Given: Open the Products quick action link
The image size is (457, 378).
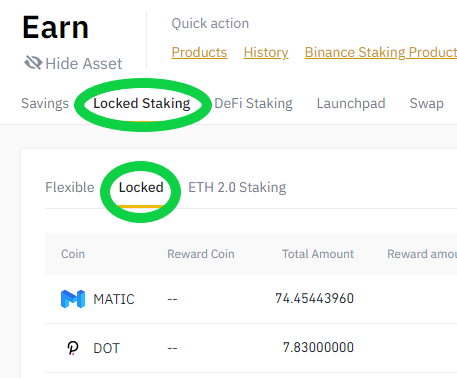Looking at the screenshot, I should pos(199,52).
